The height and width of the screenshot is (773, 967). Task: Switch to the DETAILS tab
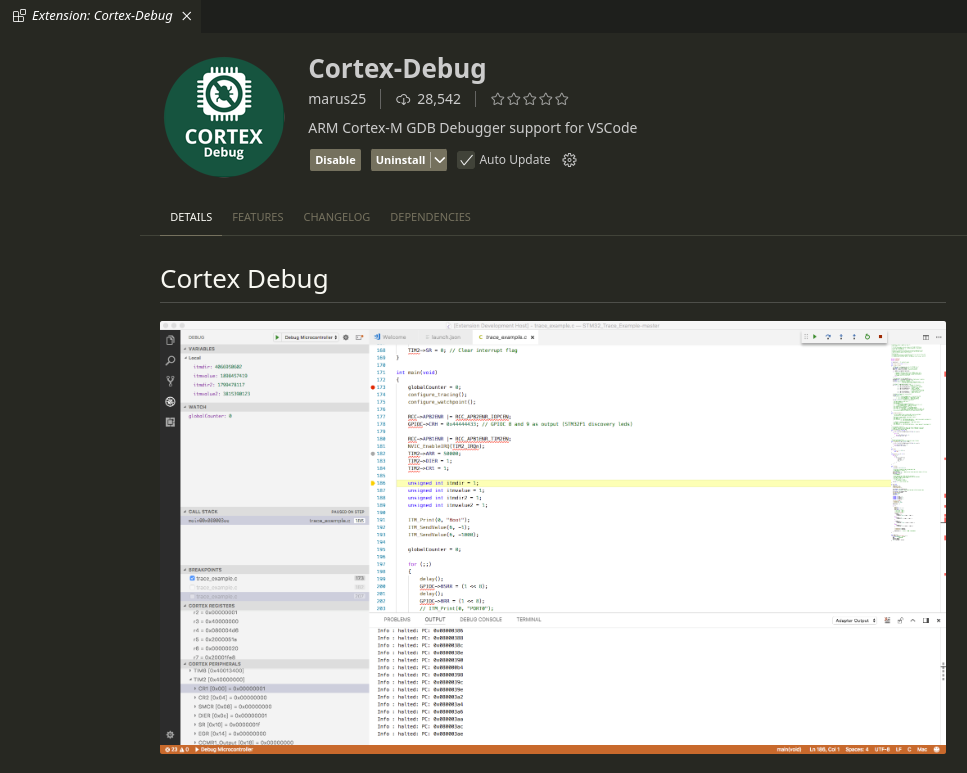(191, 217)
